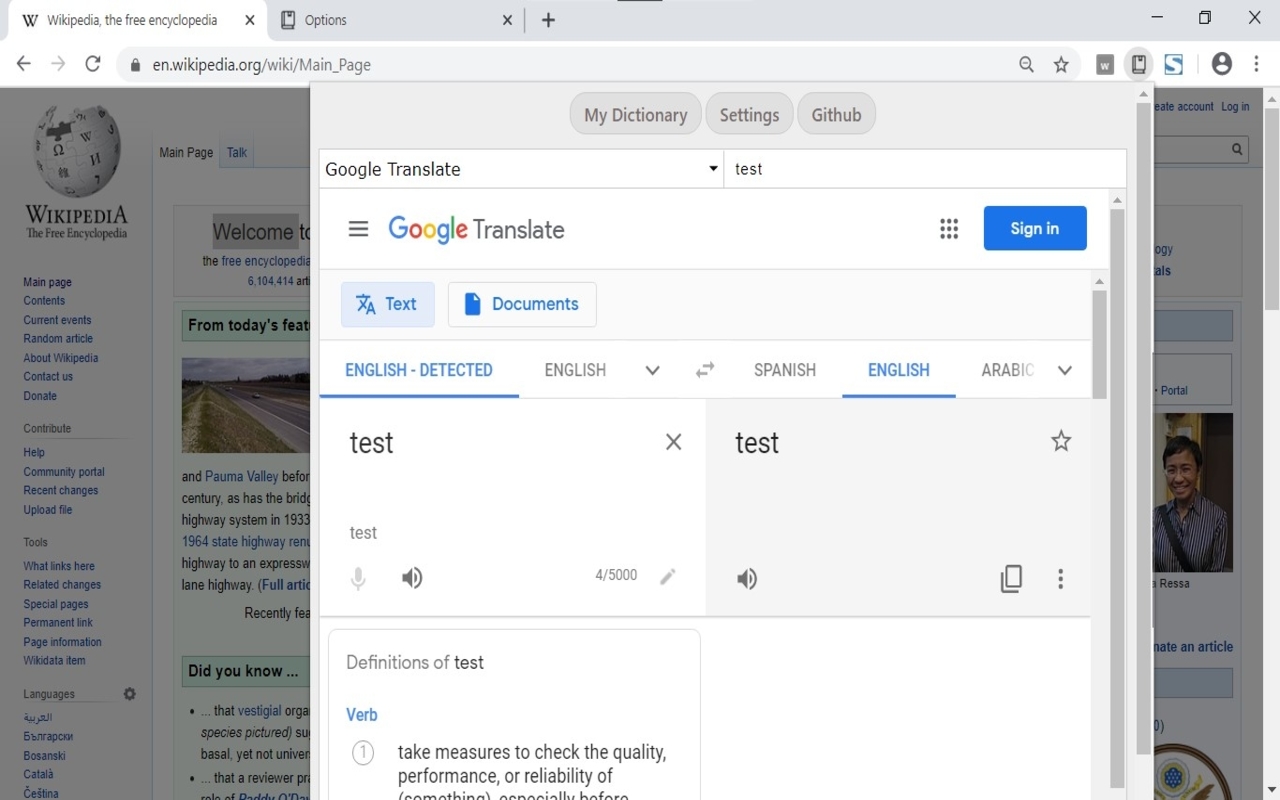Select ARABIC as target language

pos(1007,370)
